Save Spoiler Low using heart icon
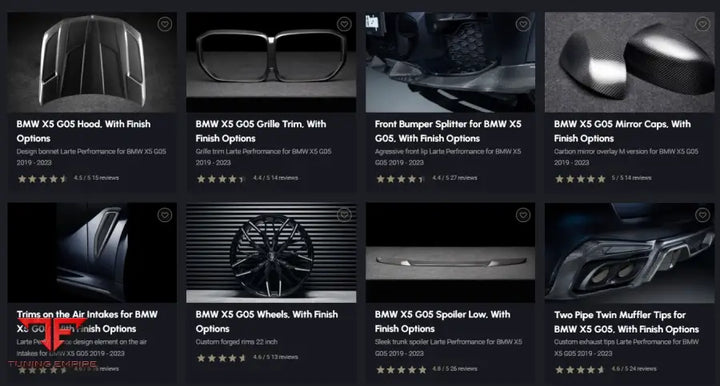720x386 pixels. coord(523,215)
